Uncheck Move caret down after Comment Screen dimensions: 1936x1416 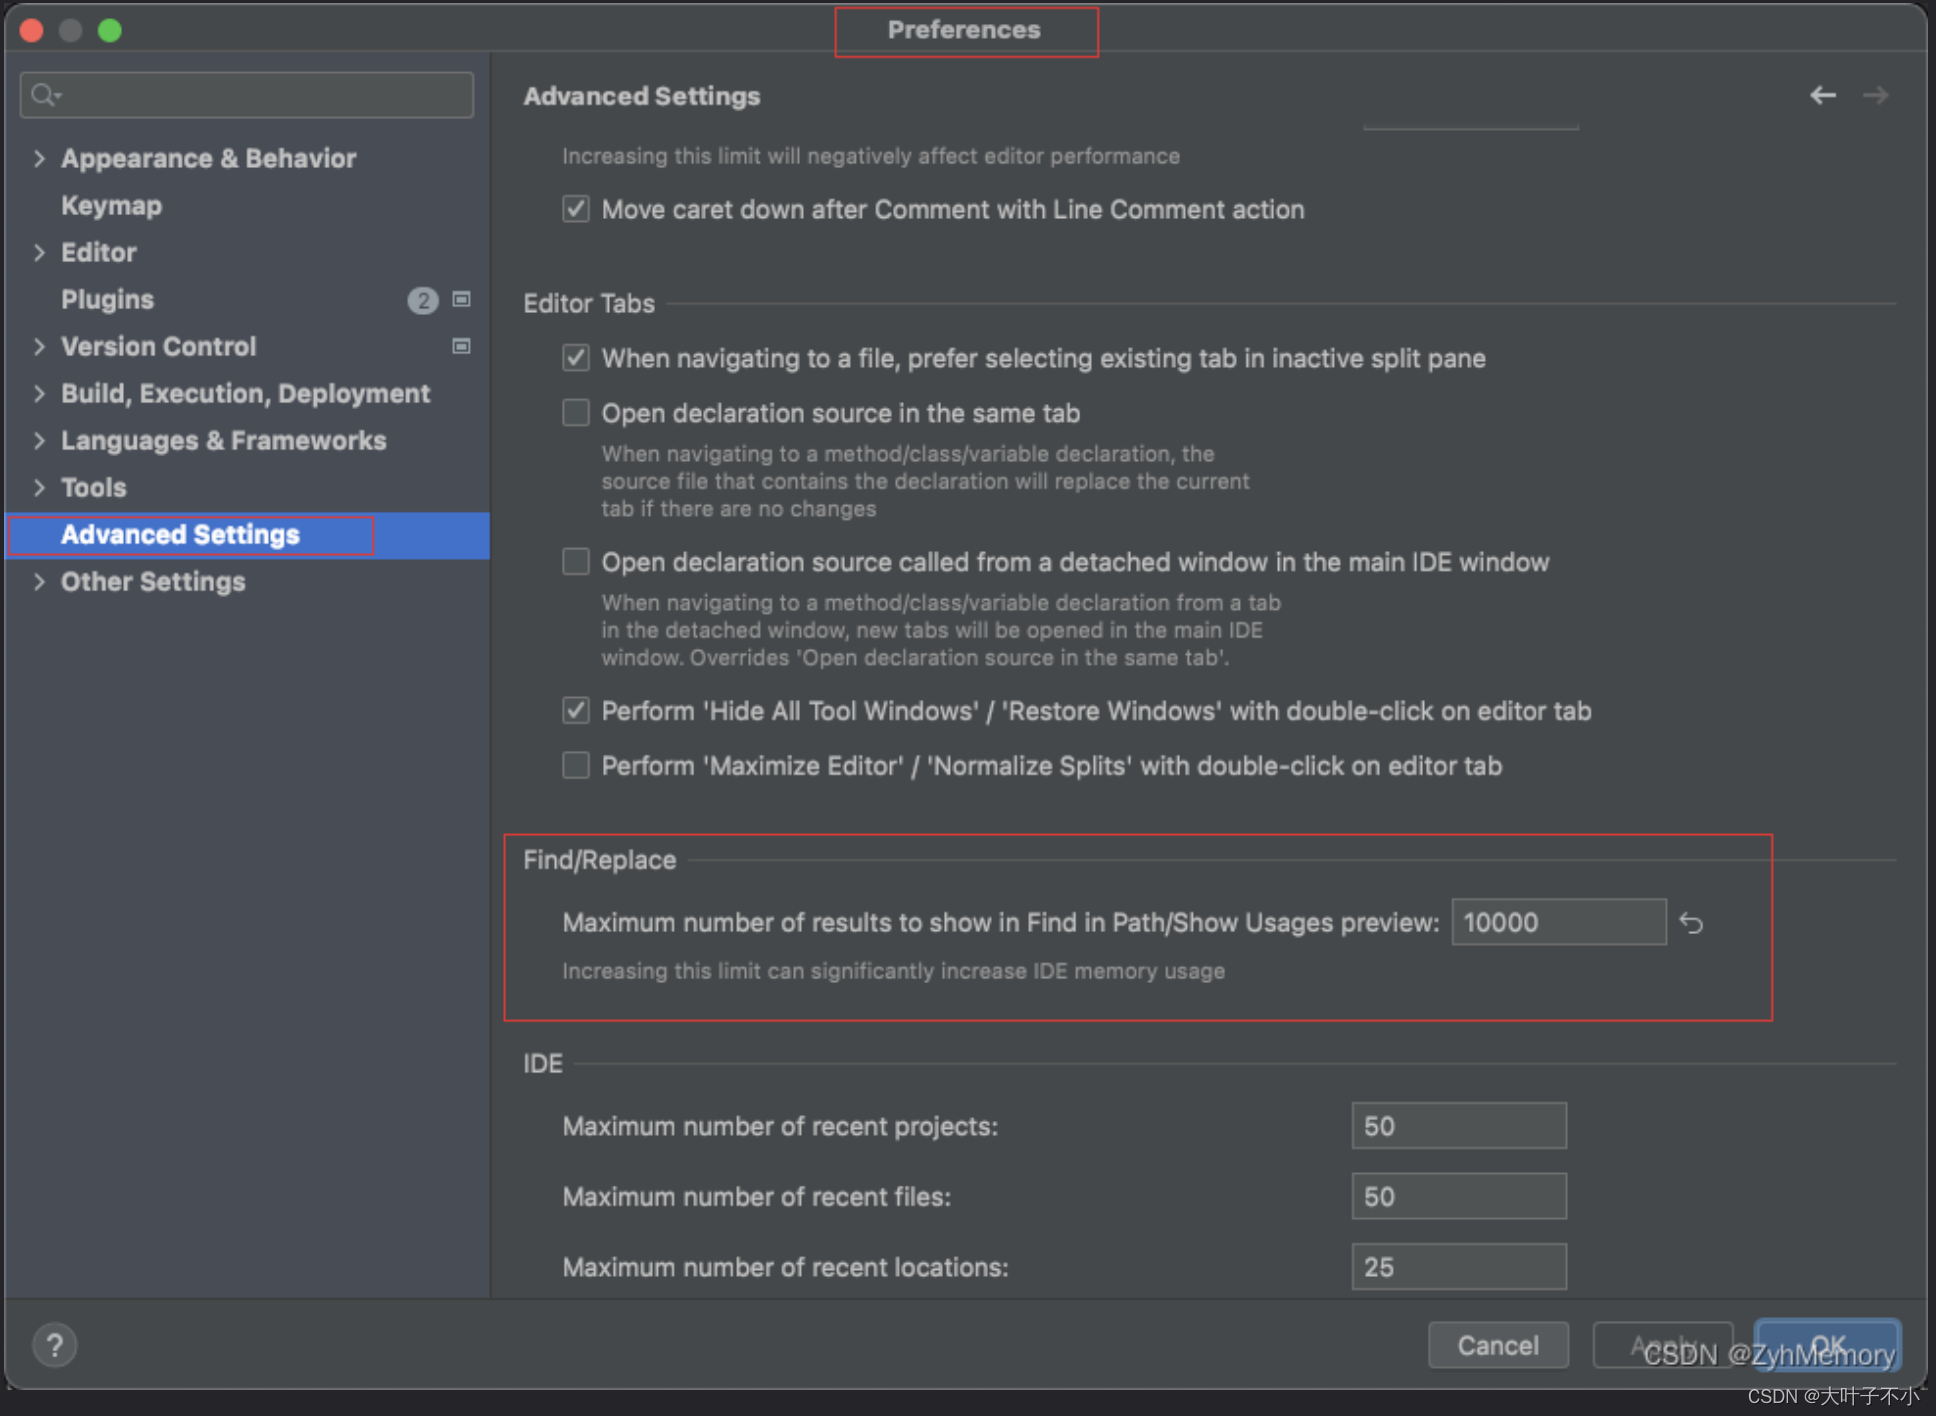(x=576, y=209)
